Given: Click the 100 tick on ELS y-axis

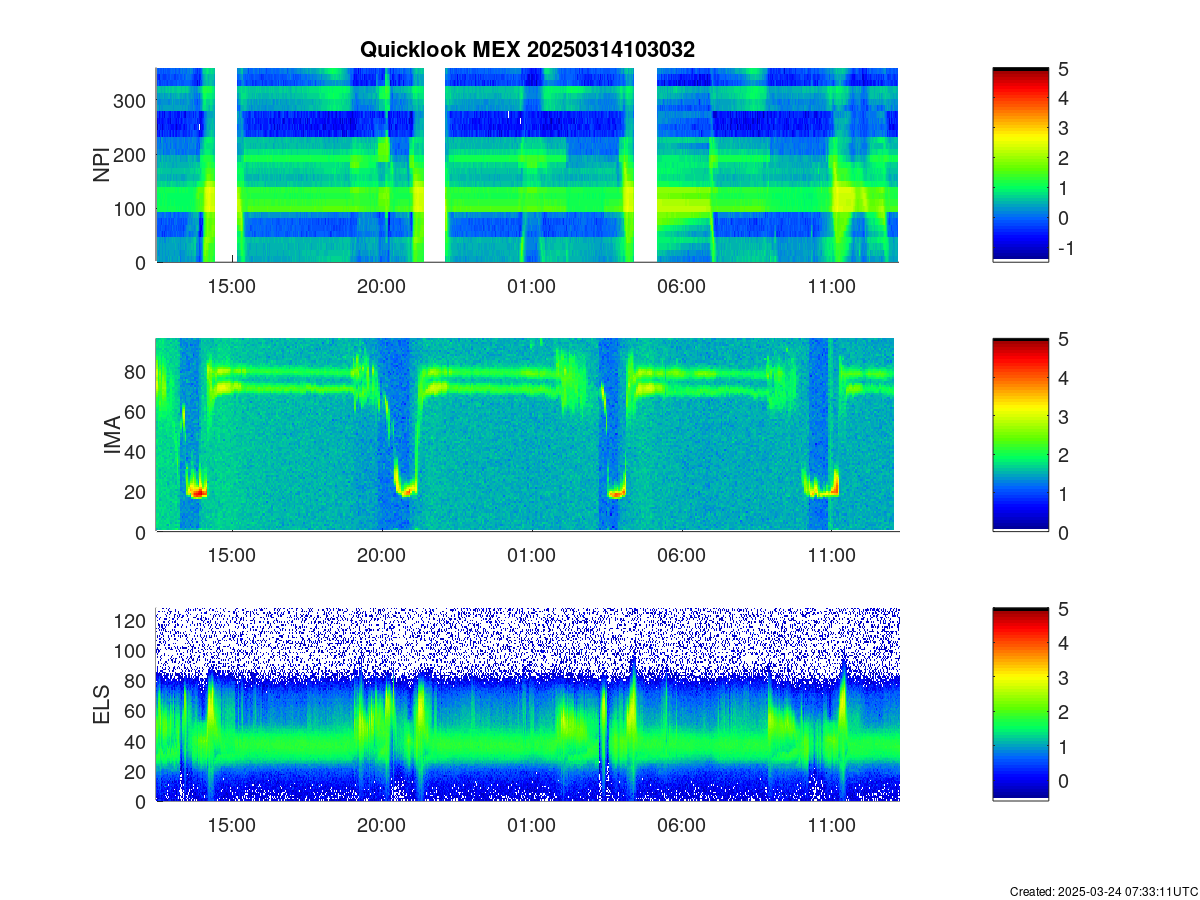Looking at the screenshot, I should click(131, 651).
